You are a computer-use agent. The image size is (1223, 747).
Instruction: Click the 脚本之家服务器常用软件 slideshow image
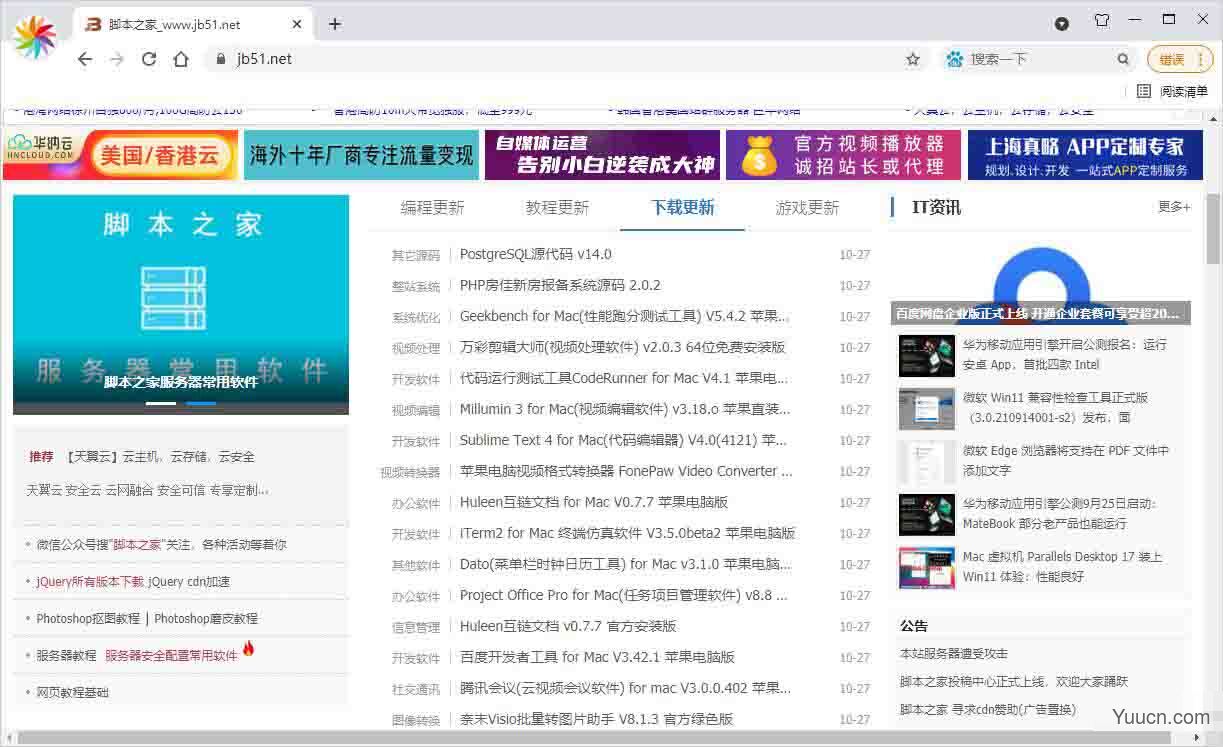coord(181,304)
